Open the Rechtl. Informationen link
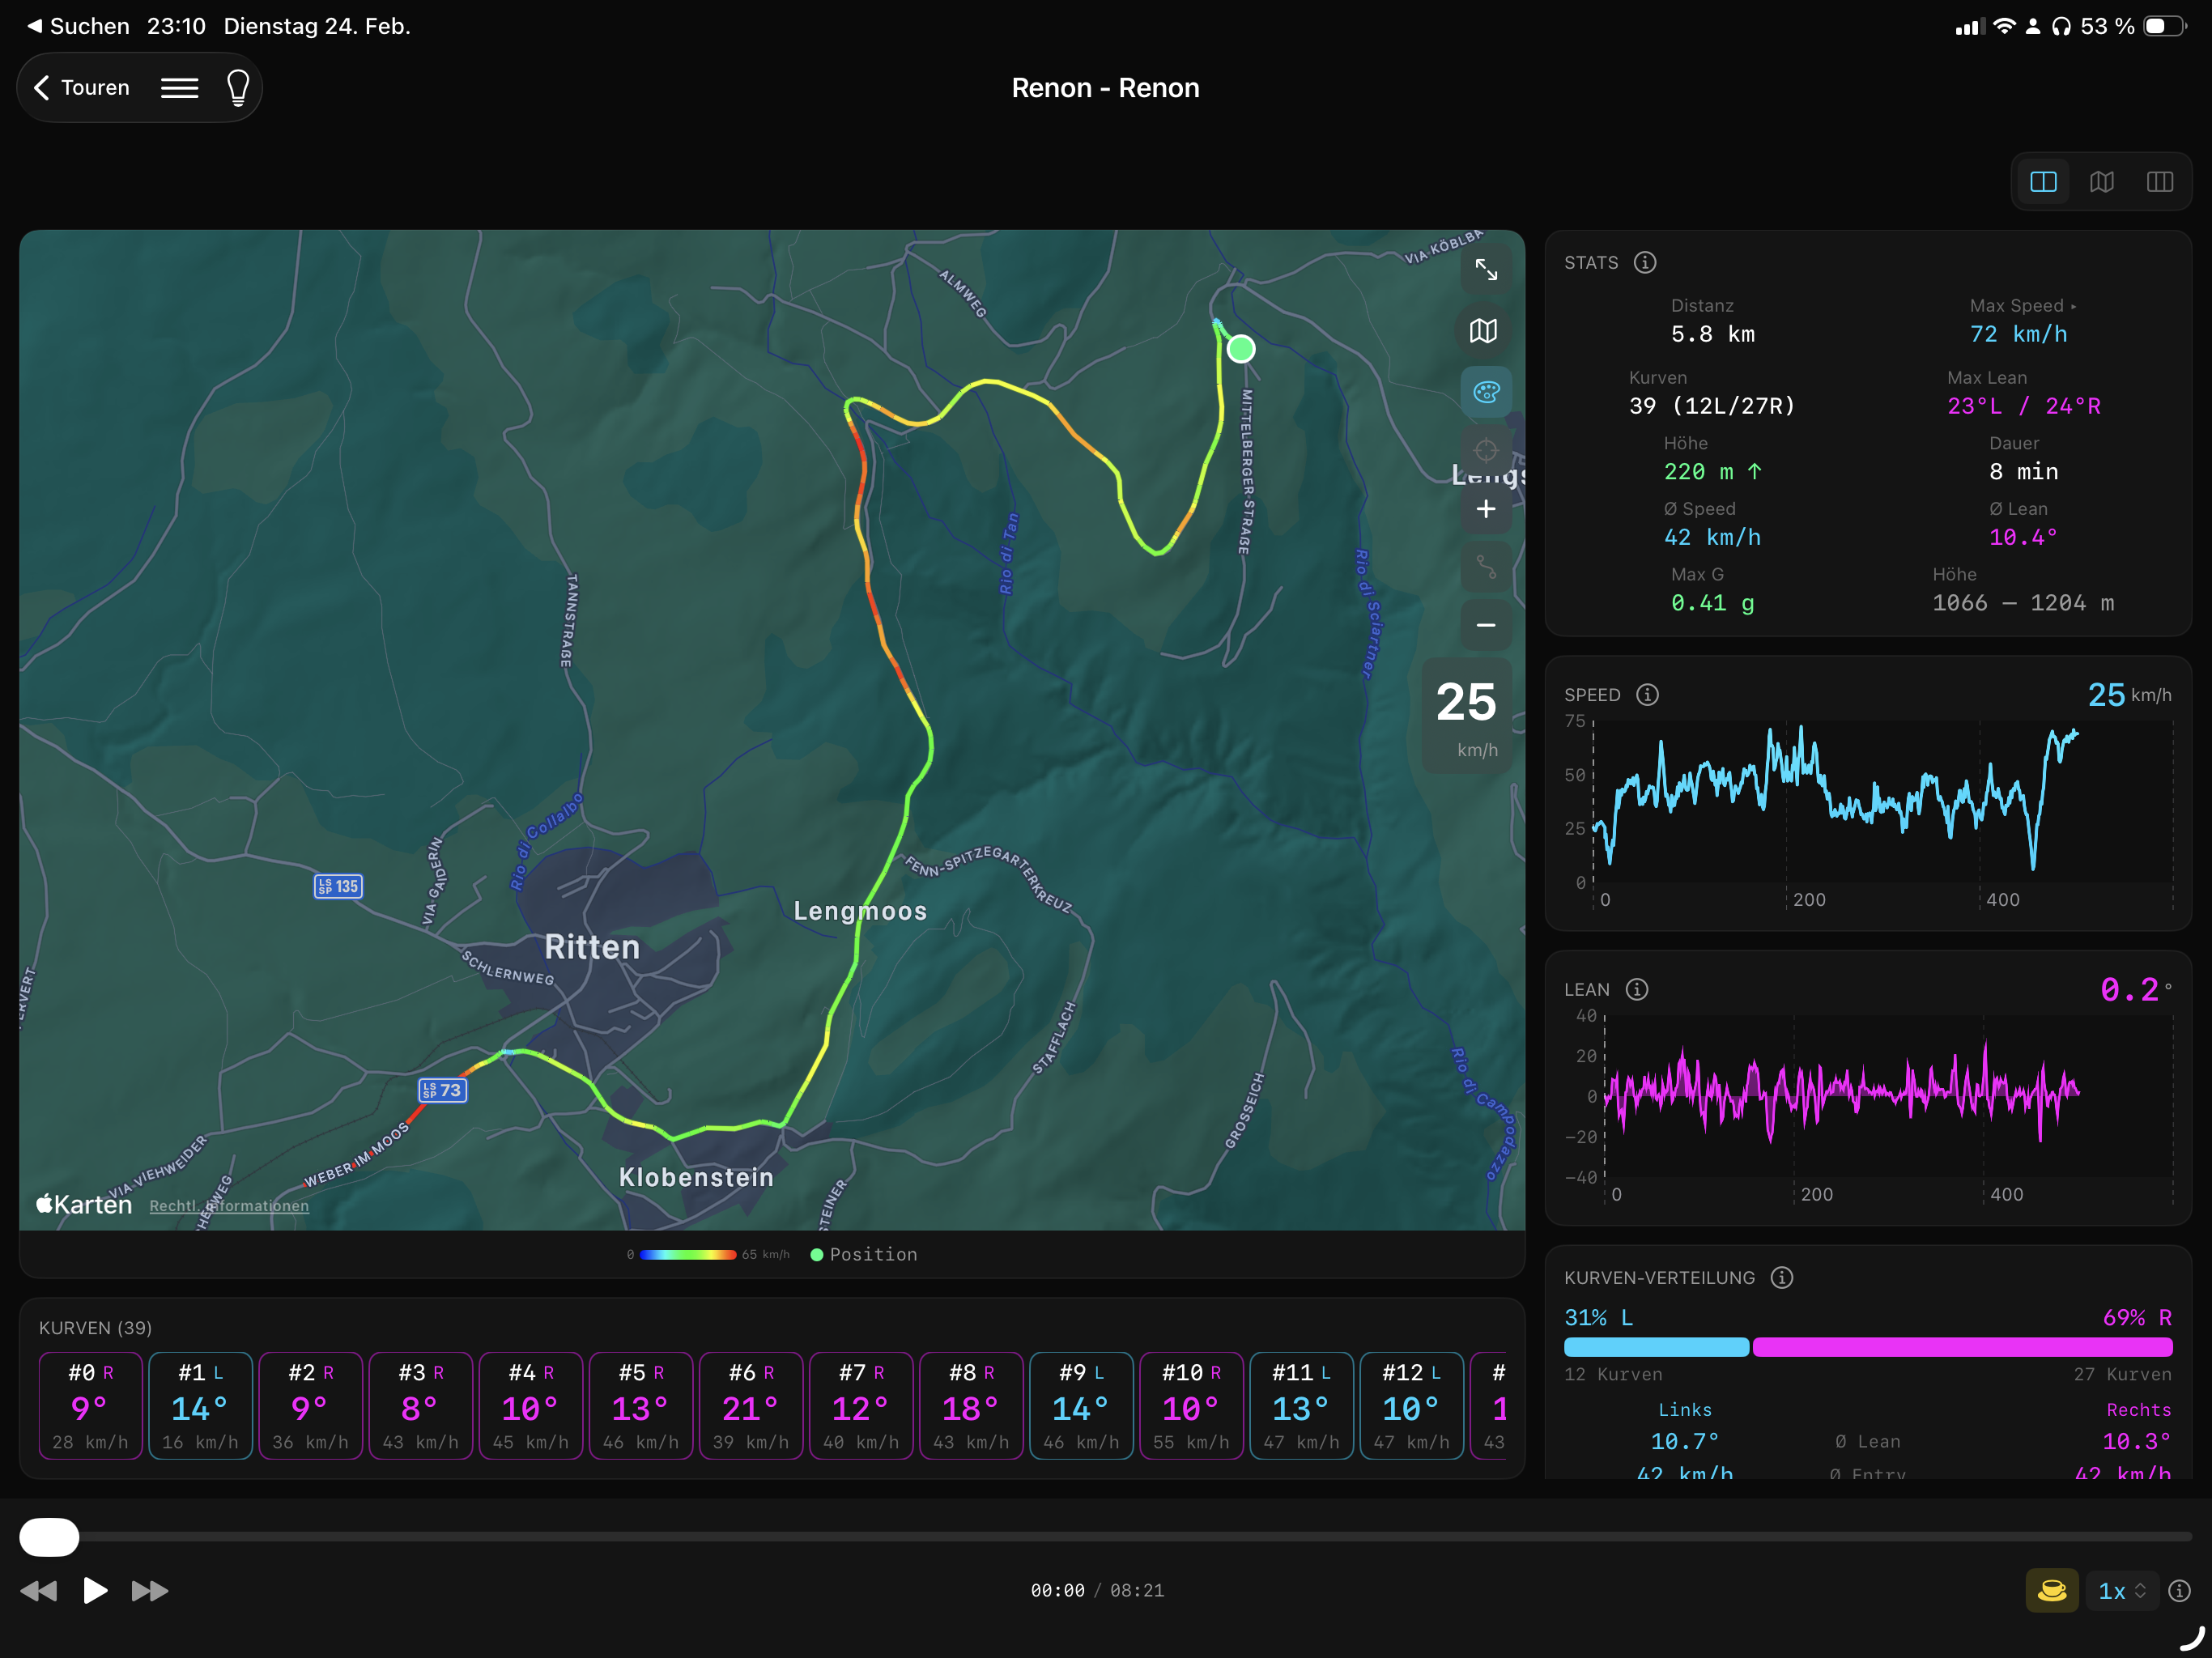Viewport: 2212px width, 1658px height. pyautogui.click(x=229, y=1206)
